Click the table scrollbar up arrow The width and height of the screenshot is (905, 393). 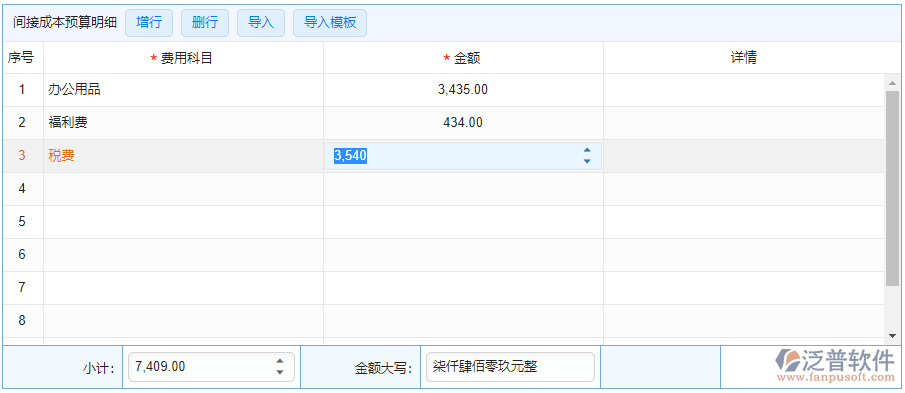(892, 84)
